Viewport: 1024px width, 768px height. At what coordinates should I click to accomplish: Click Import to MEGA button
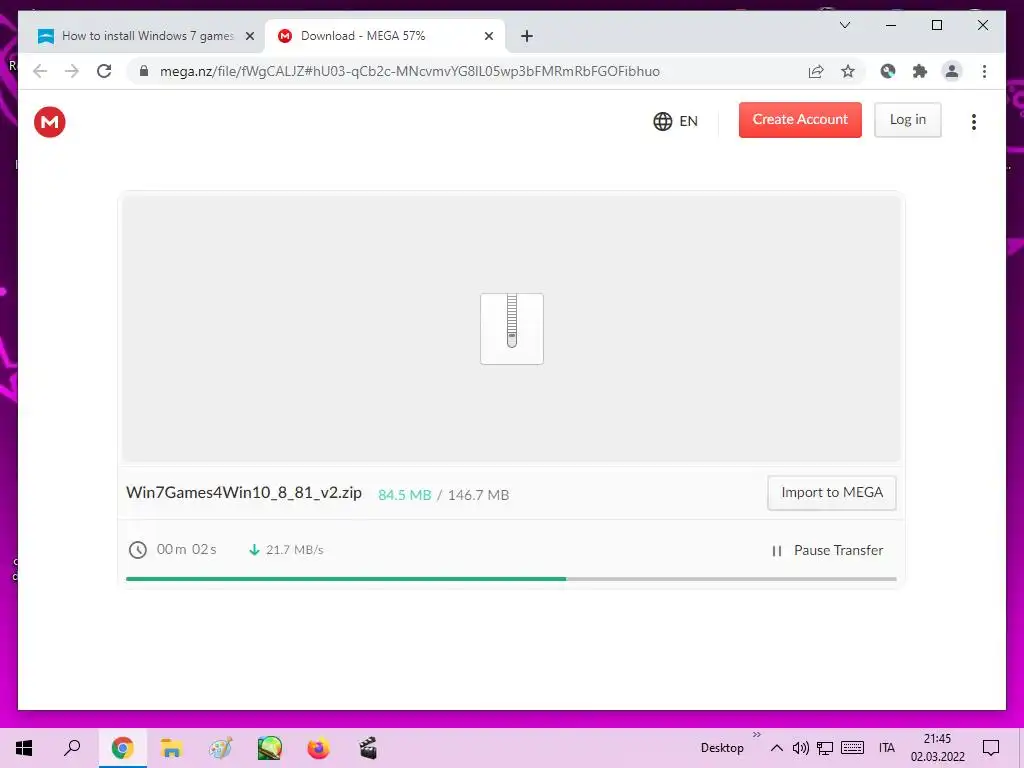[x=832, y=492]
